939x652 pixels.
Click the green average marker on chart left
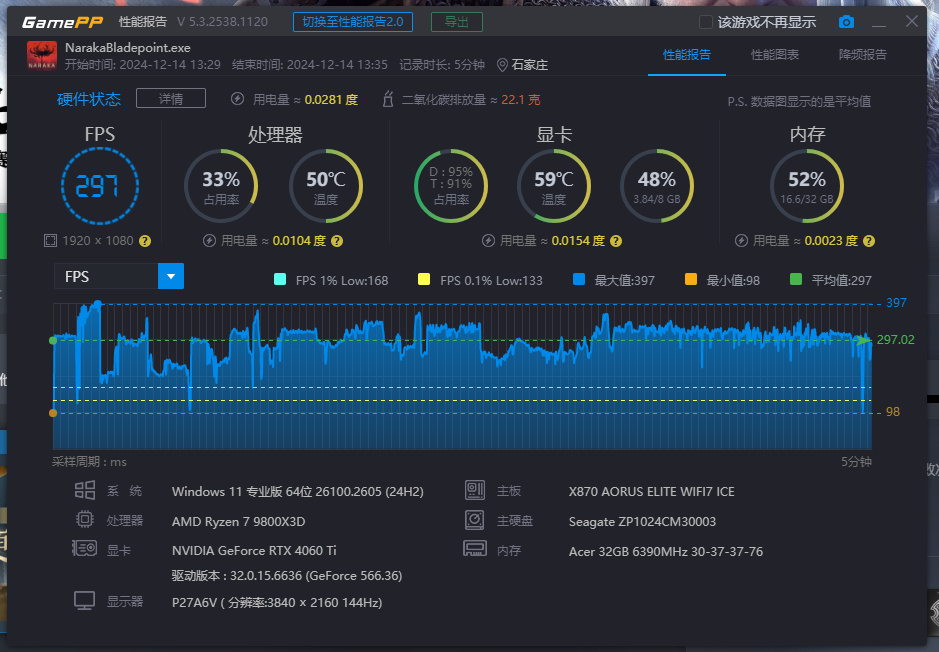tap(53, 340)
